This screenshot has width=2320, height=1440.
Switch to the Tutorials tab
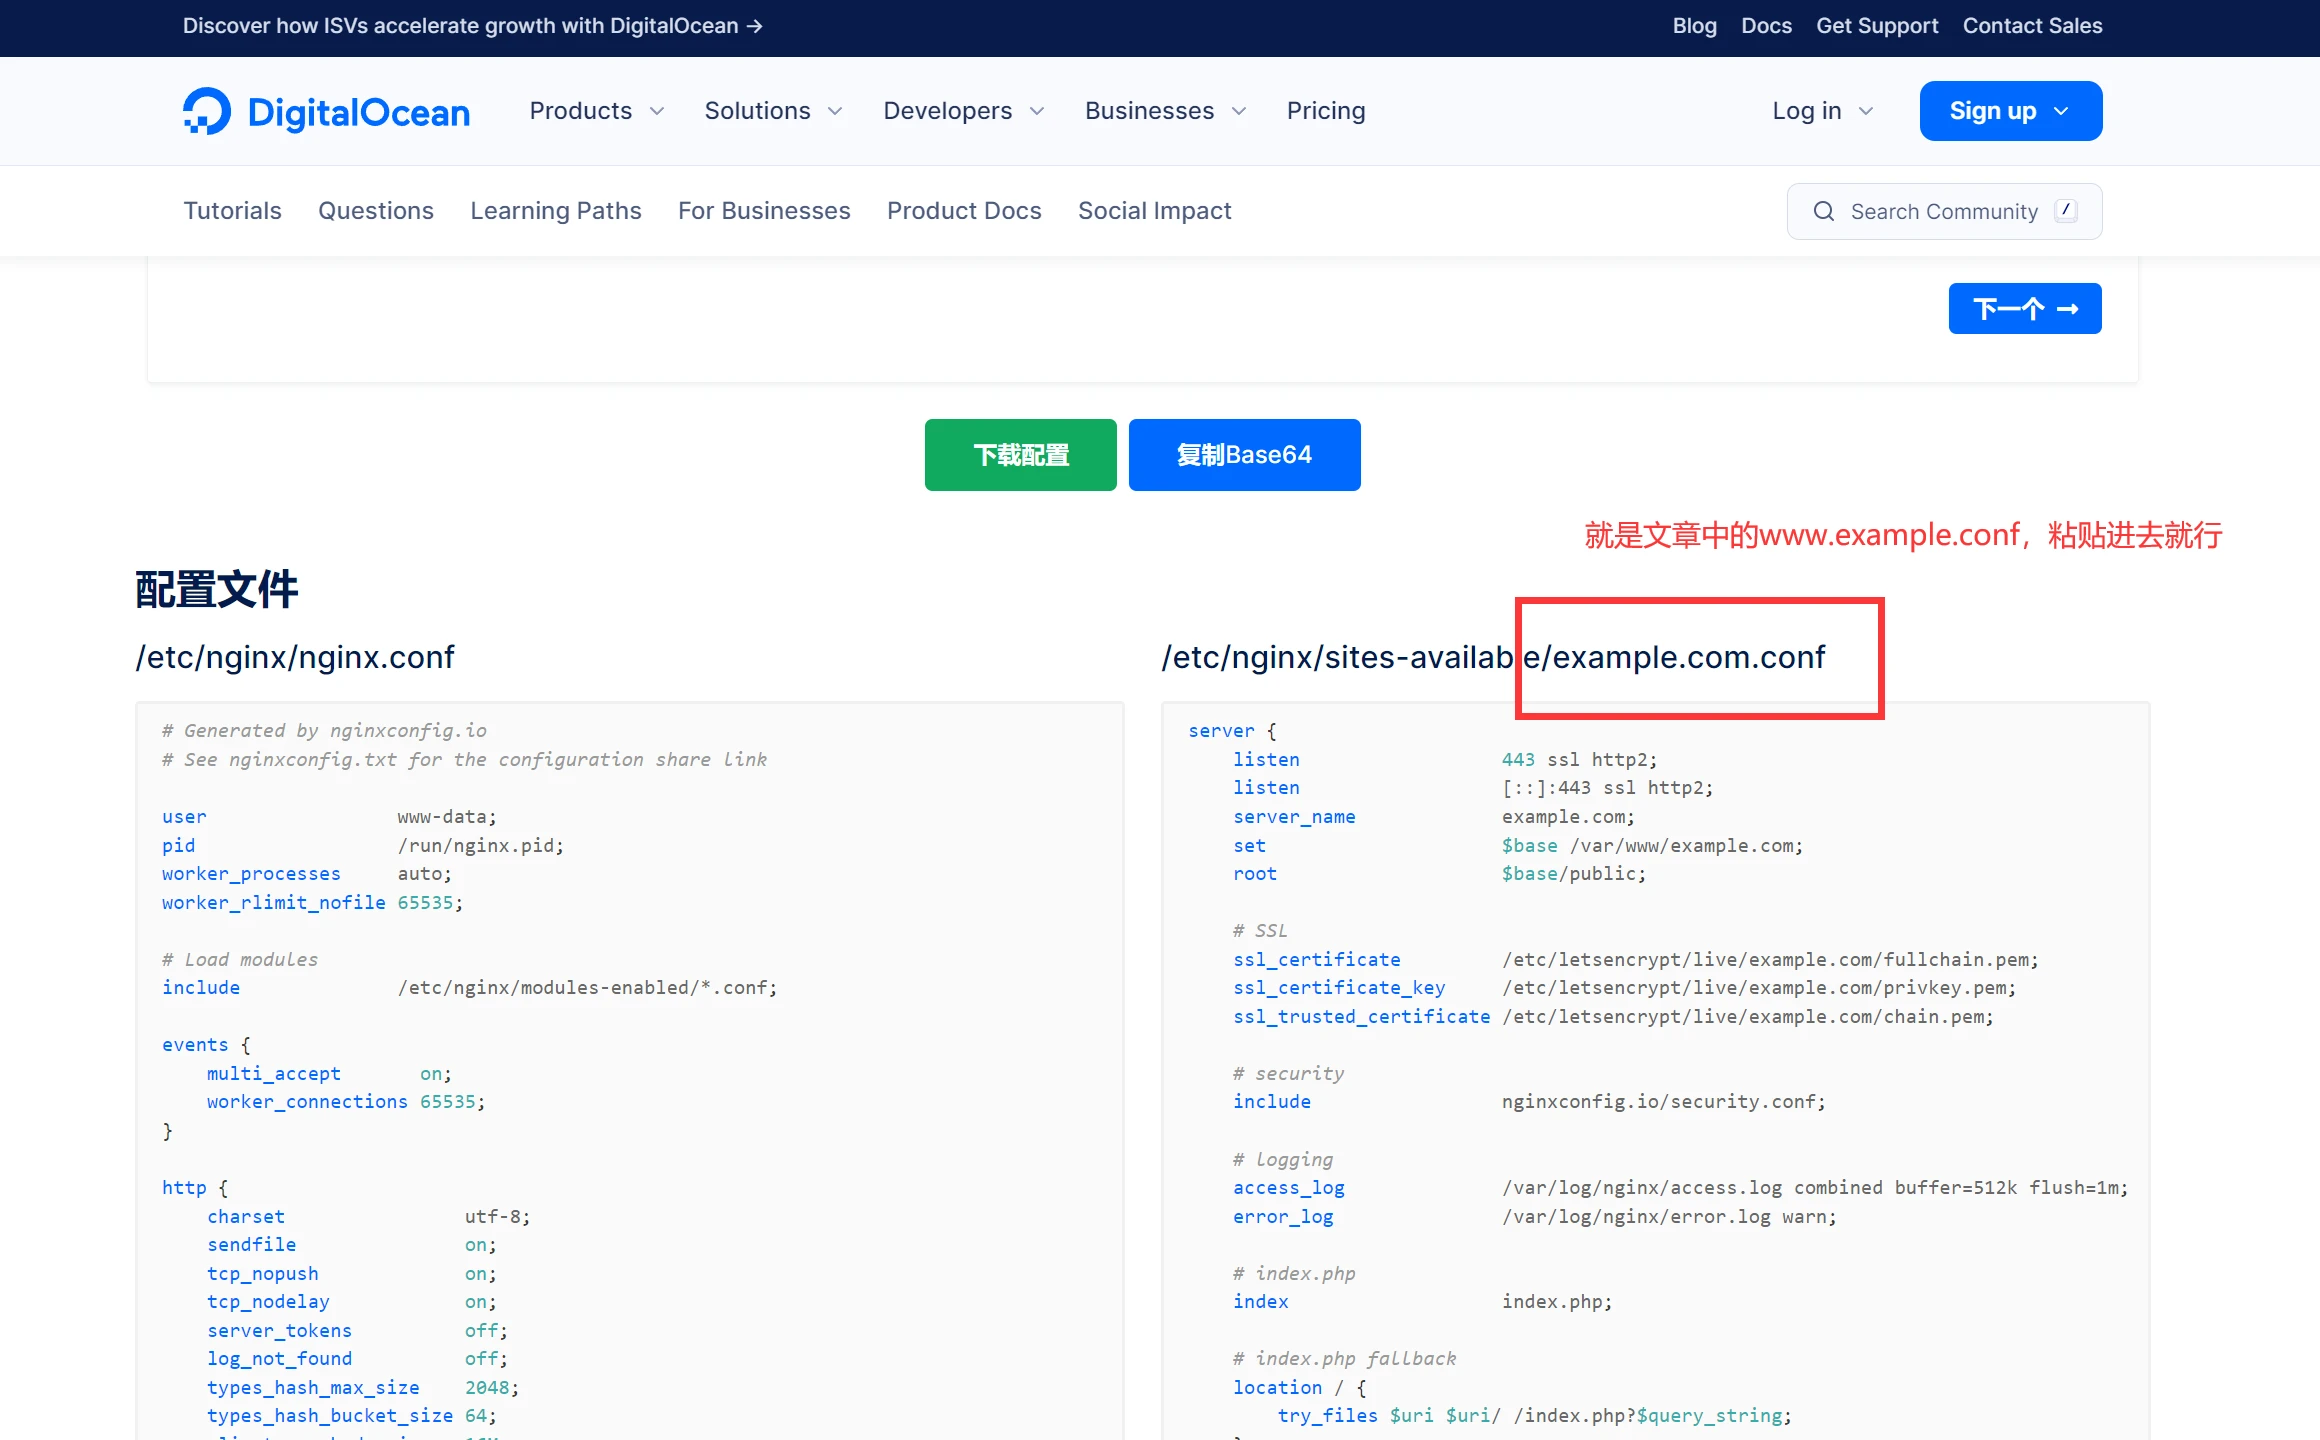pyautogui.click(x=232, y=211)
